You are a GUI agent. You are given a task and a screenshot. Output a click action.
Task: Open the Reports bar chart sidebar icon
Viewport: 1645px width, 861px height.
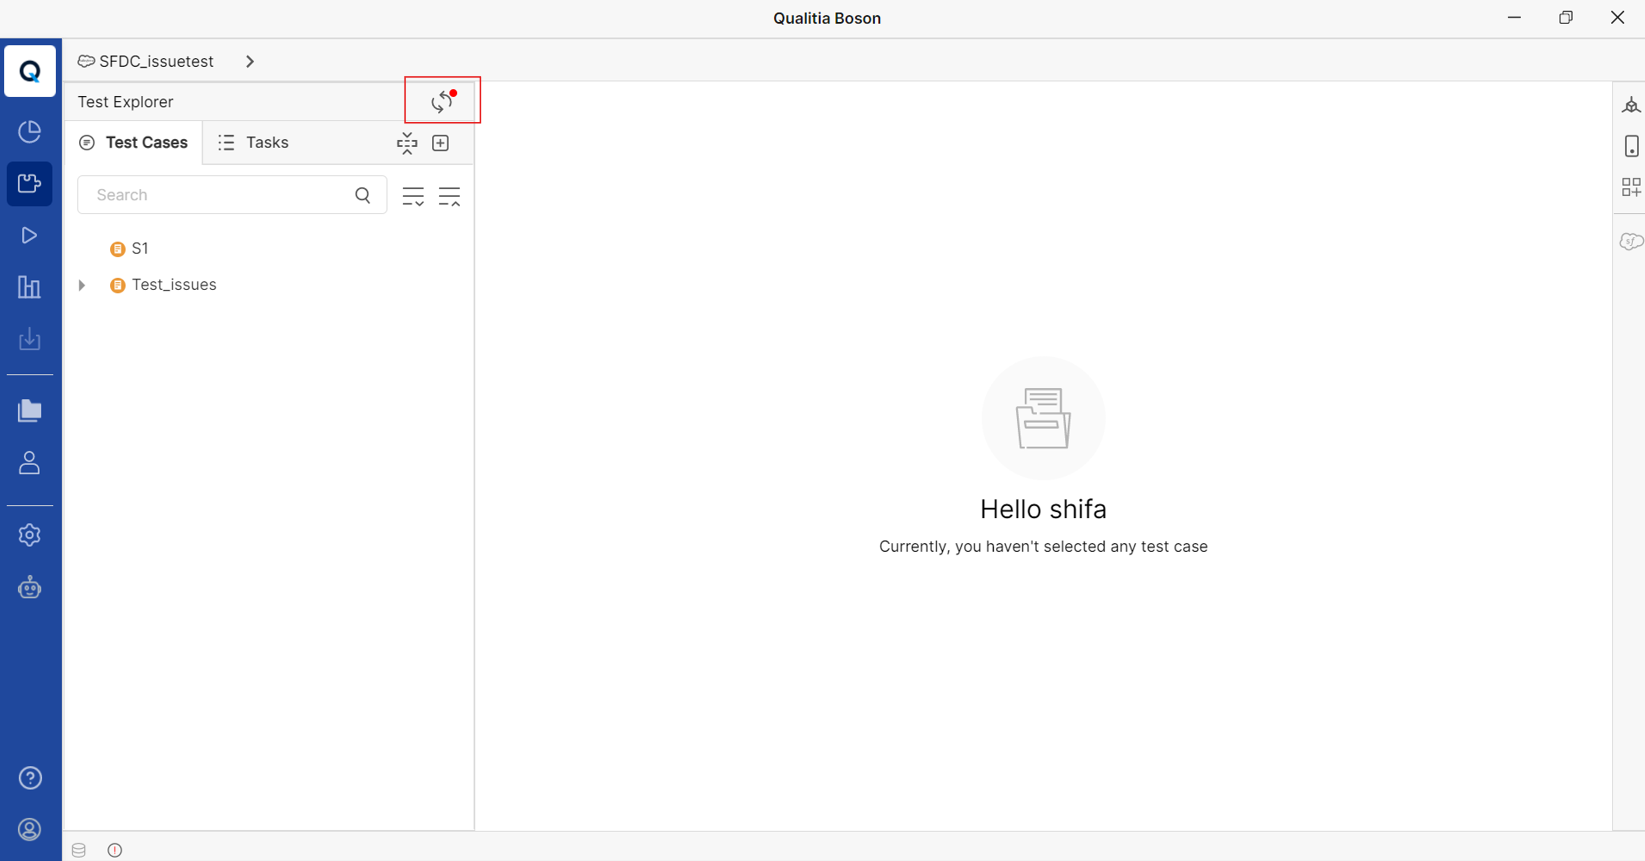(30, 287)
